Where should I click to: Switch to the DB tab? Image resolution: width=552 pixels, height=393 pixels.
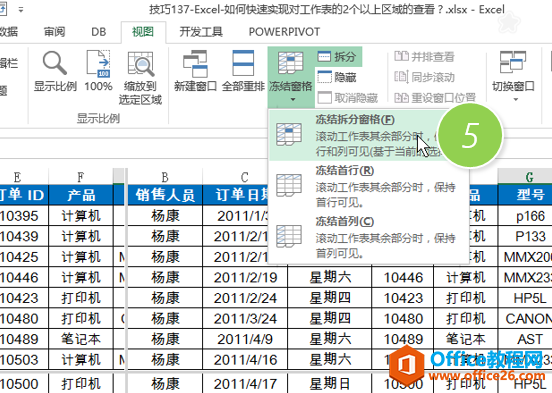(99, 32)
